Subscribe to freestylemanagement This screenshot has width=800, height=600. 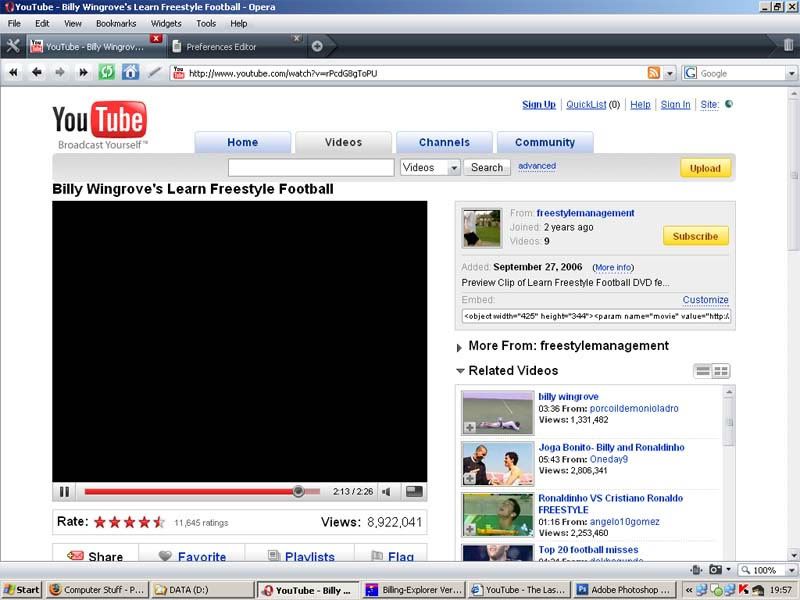point(695,236)
